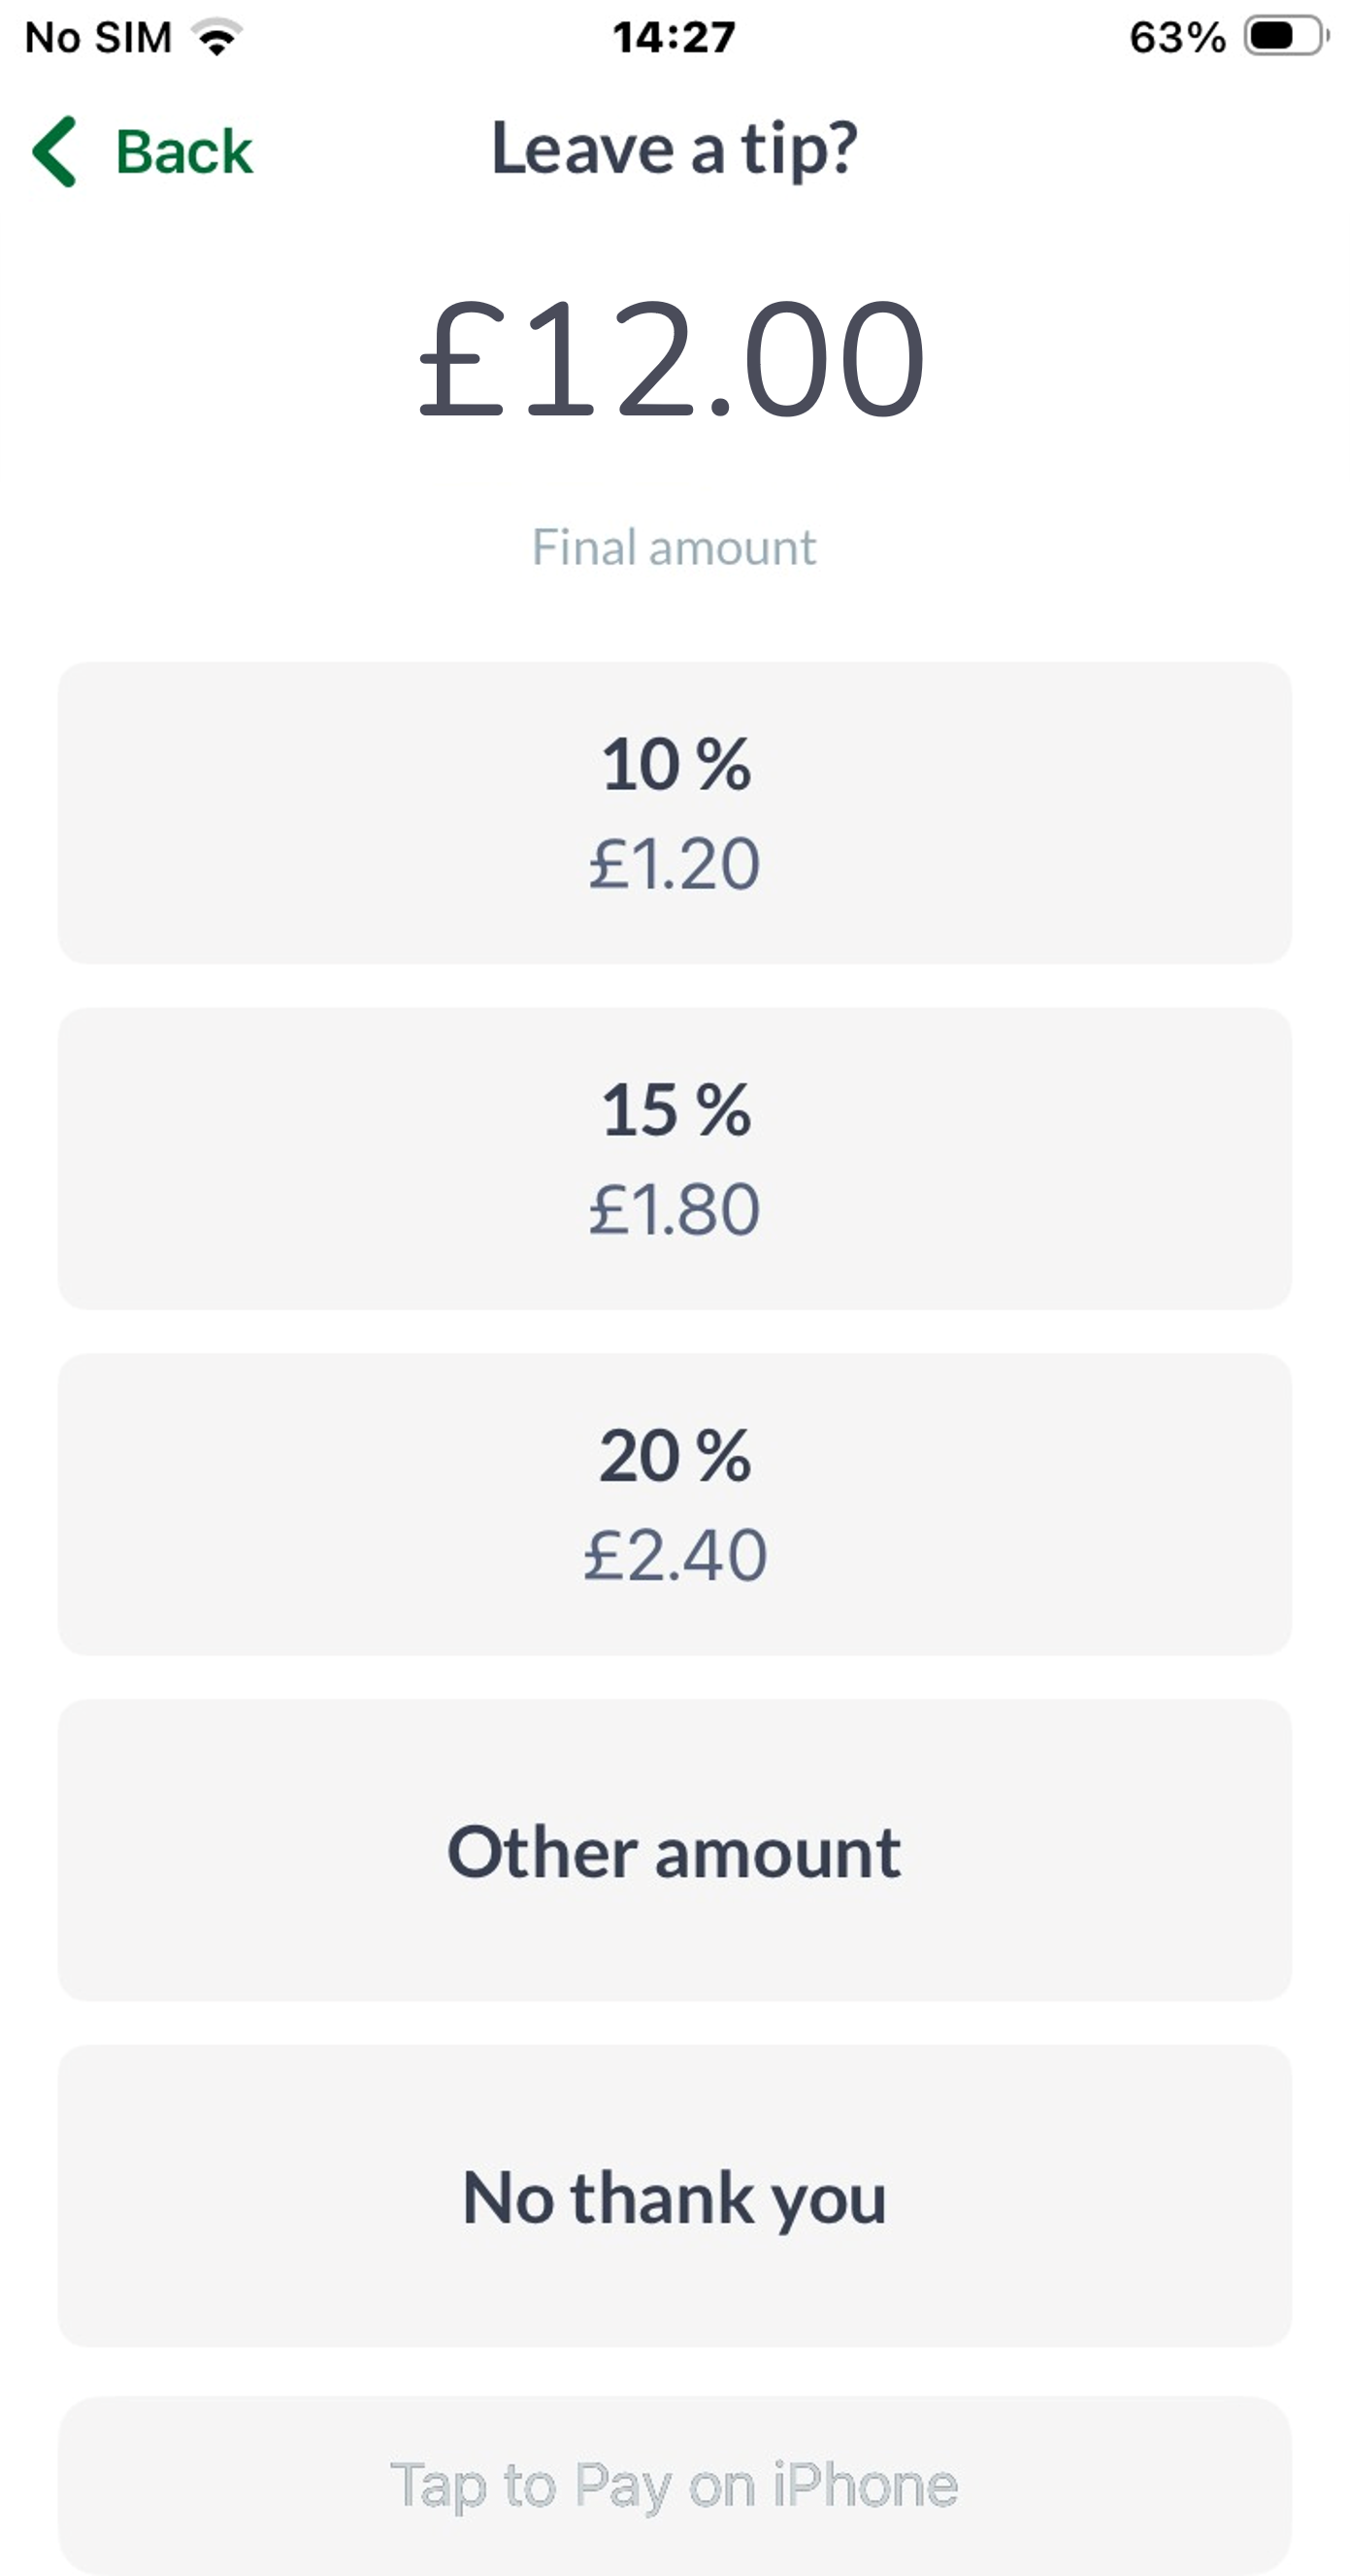The width and height of the screenshot is (1350, 2576).
Task: Decline tipping with No thank you
Action: 675,2197
